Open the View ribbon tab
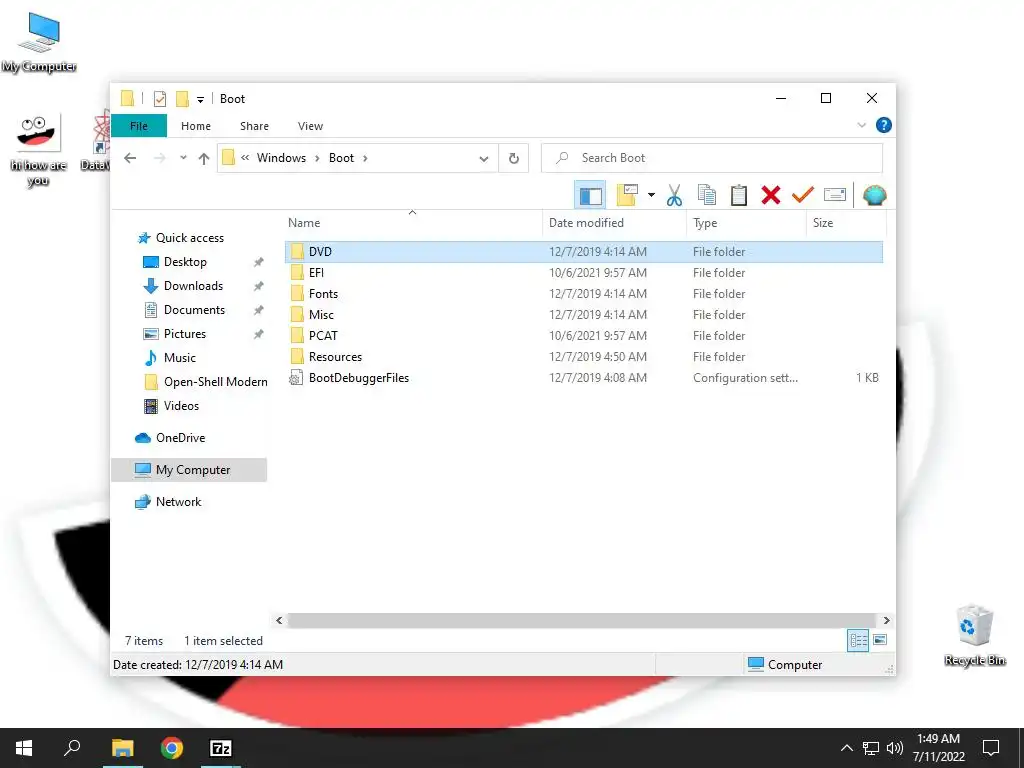Screen dimensions: 1024x768 (x=310, y=126)
